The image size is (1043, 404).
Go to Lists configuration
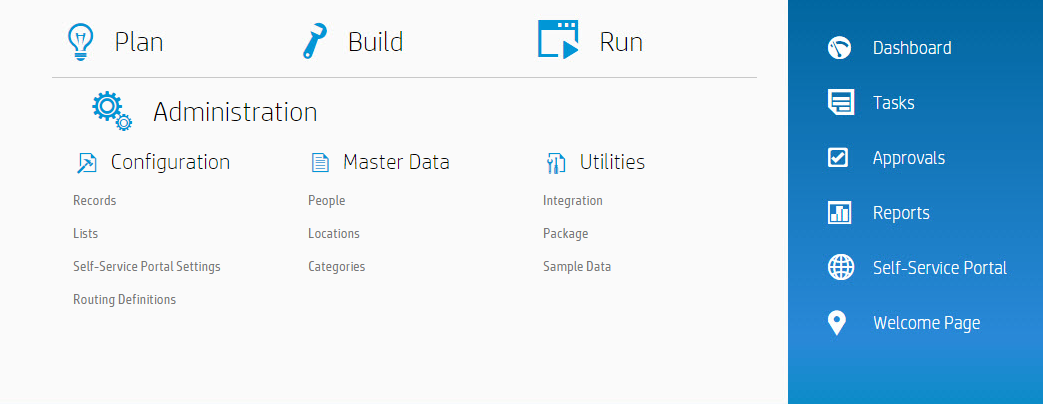pos(86,234)
